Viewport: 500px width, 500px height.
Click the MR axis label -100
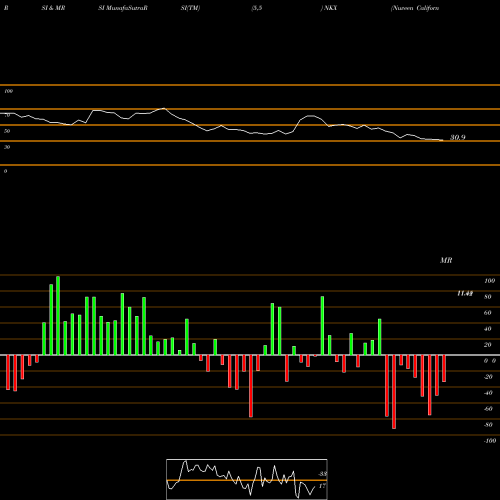point(490,441)
